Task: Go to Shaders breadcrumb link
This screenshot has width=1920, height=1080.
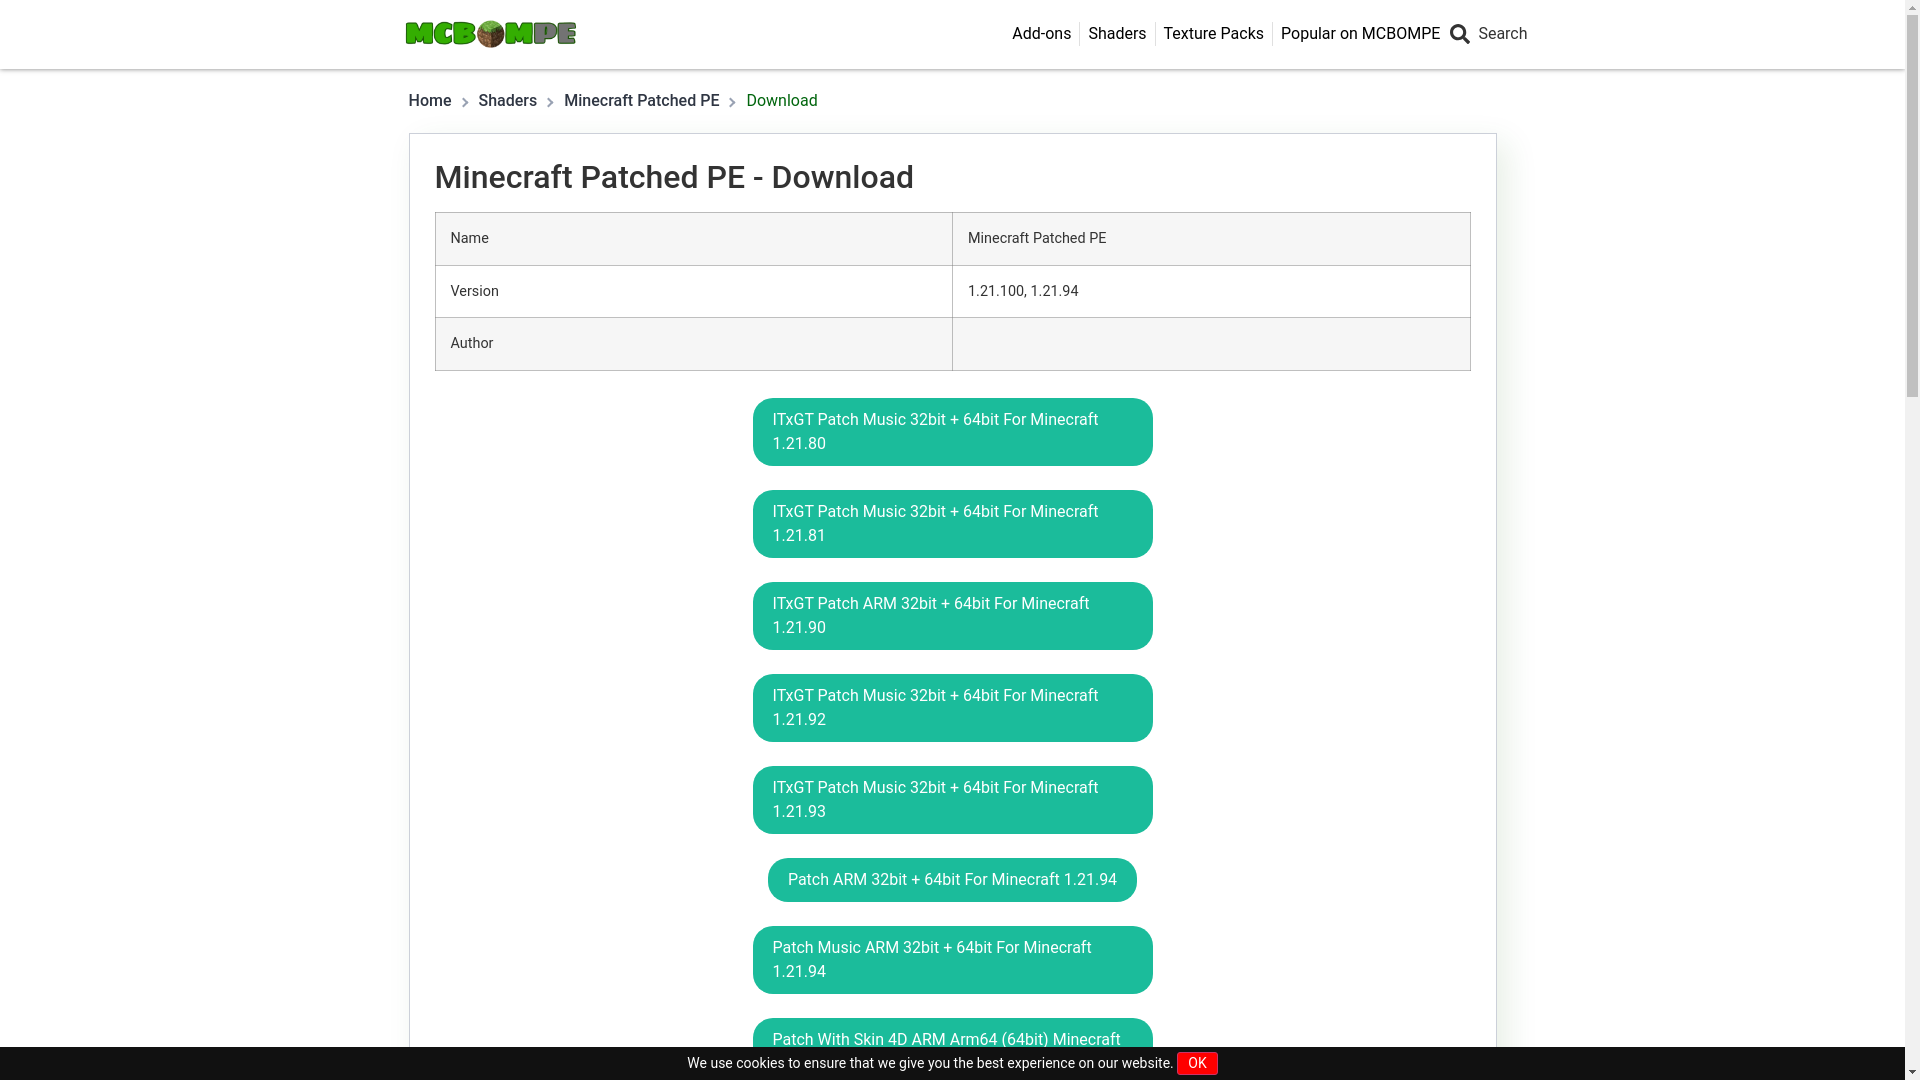Action: click(507, 101)
